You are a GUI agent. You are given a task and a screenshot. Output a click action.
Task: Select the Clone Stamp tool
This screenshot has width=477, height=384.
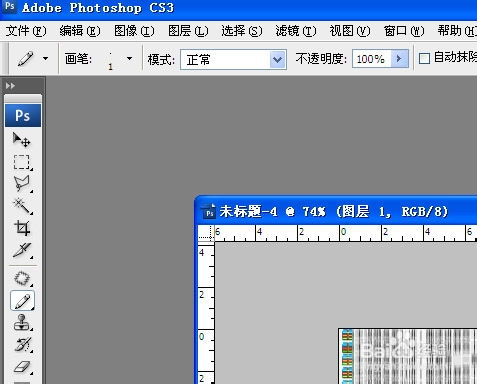pyautogui.click(x=22, y=323)
